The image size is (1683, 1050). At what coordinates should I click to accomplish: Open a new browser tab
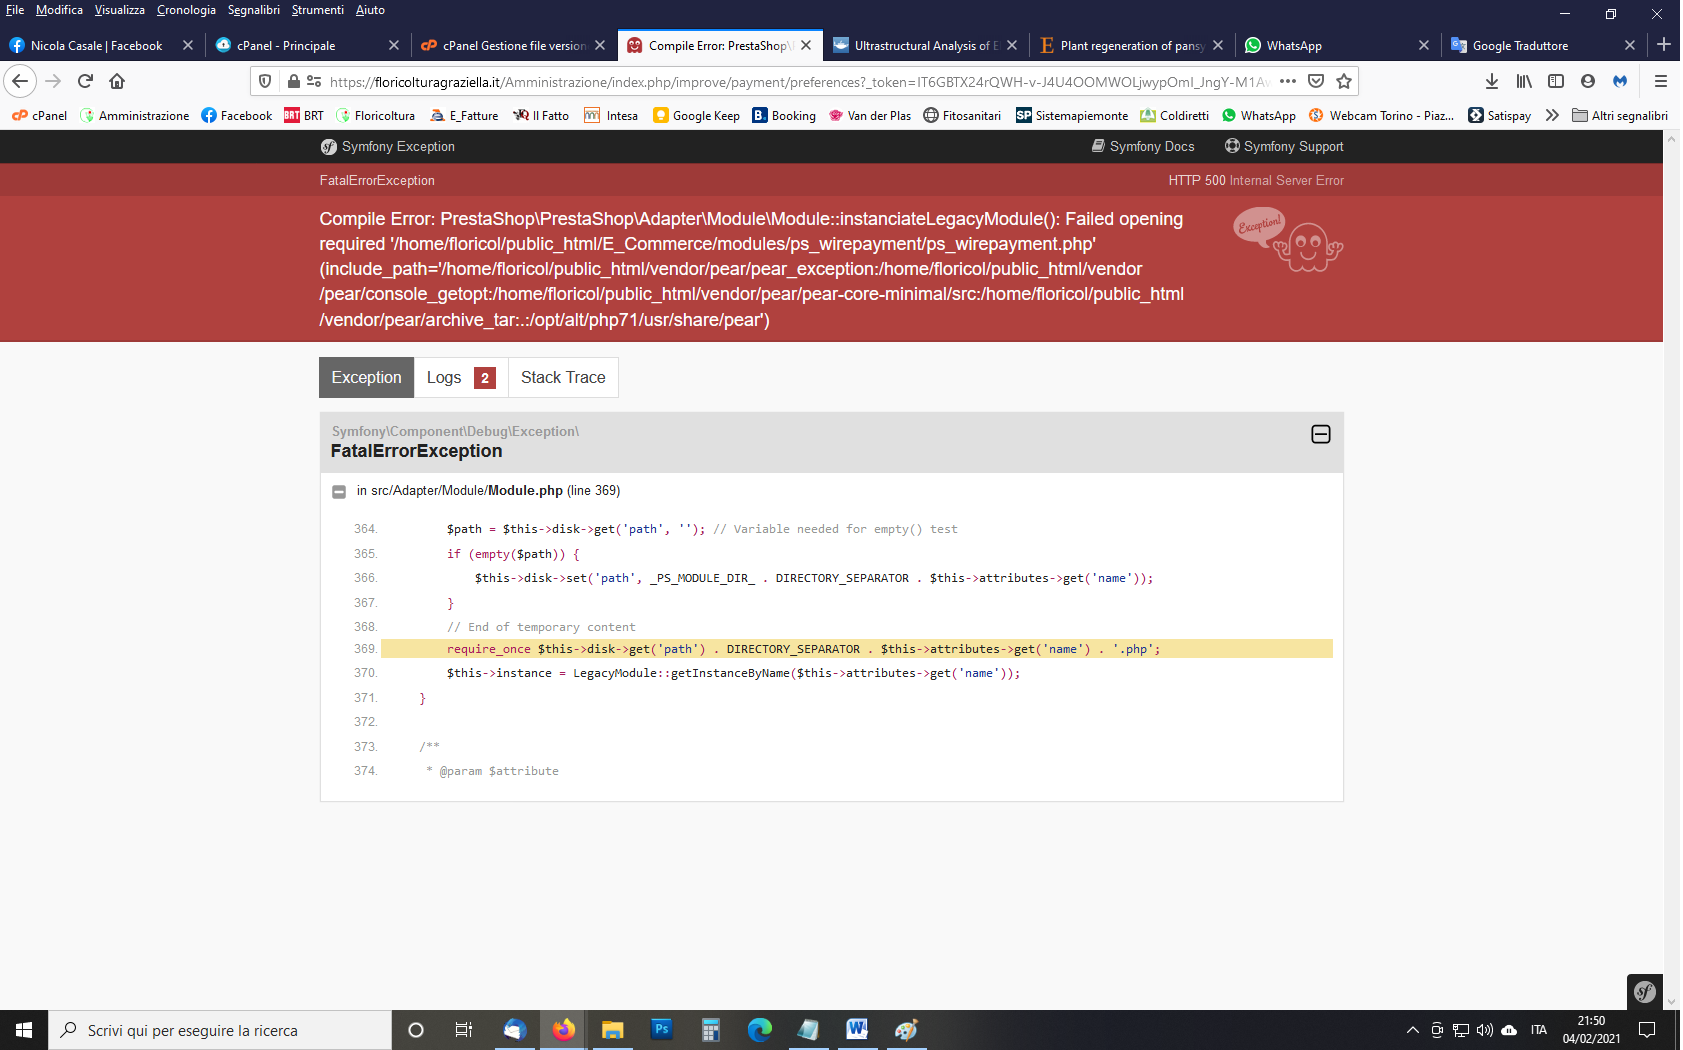pos(1664,45)
